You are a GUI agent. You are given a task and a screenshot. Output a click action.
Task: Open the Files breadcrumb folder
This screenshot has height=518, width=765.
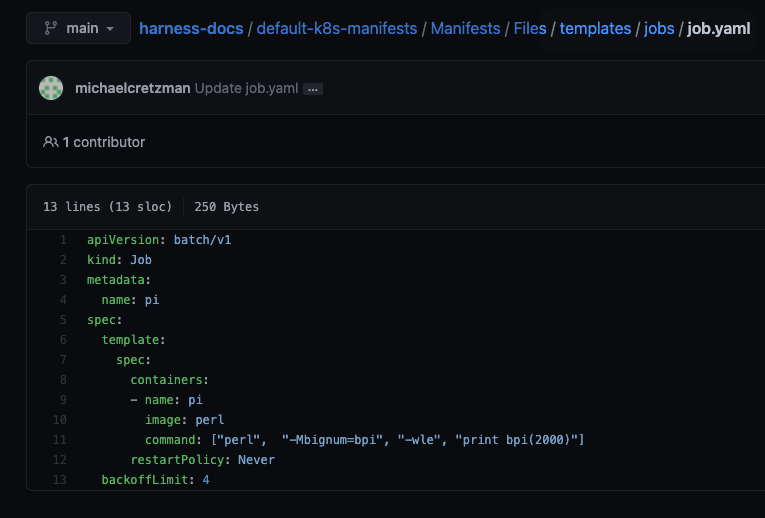click(530, 28)
